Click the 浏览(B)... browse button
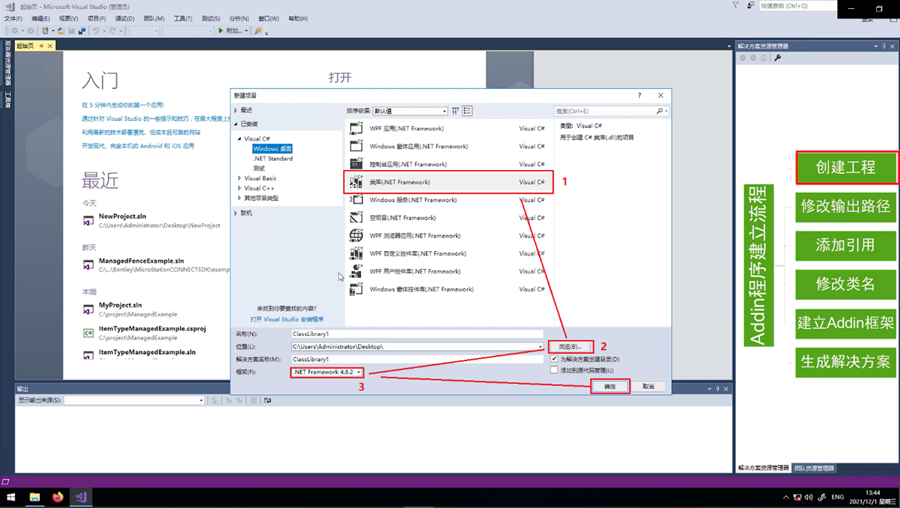The width and height of the screenshot is (900, 508). click(570, 347)
